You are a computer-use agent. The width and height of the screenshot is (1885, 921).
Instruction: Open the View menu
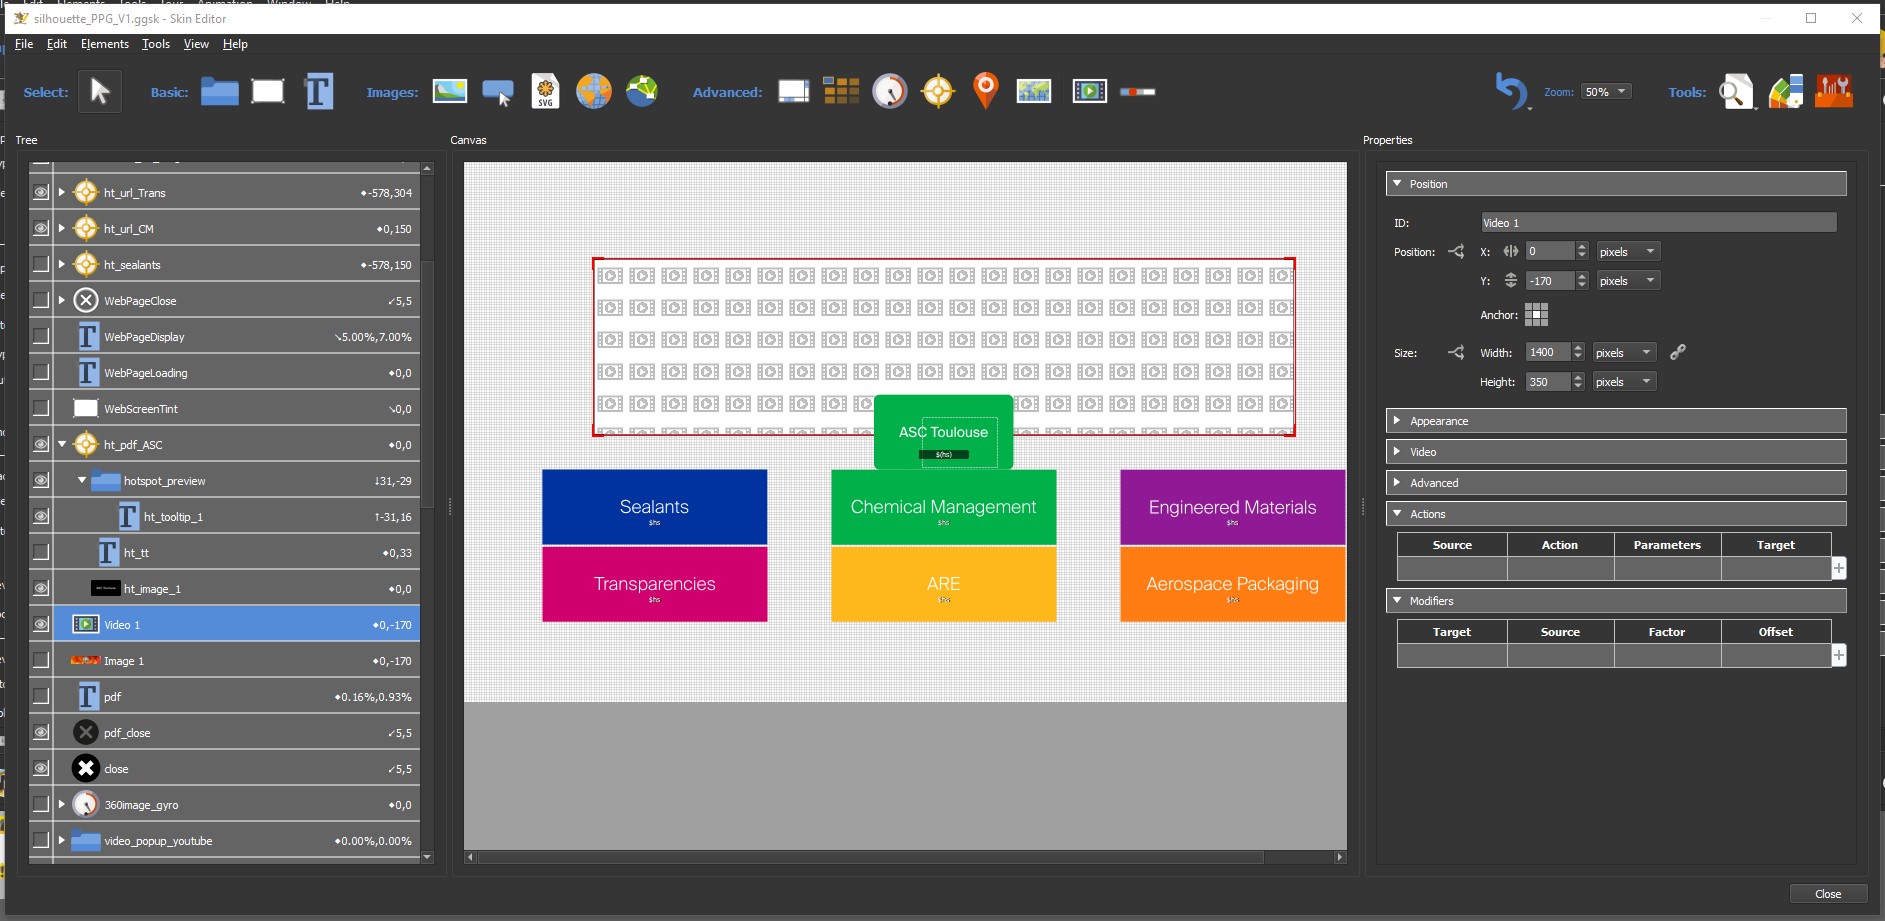click(x=196, y=44)
